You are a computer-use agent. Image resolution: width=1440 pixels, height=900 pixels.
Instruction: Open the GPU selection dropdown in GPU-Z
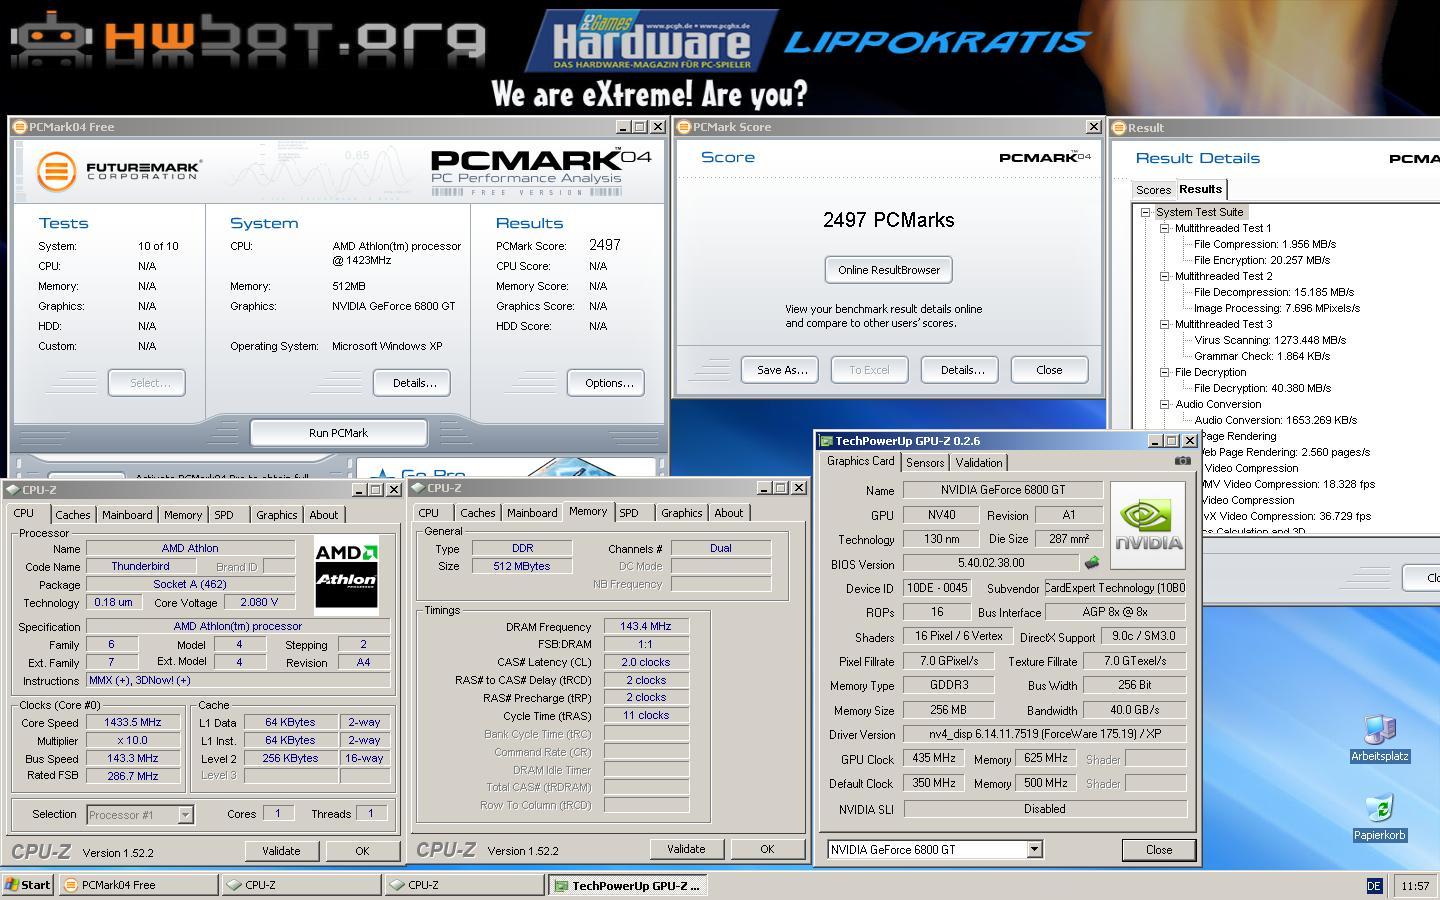click(1034, 849)
